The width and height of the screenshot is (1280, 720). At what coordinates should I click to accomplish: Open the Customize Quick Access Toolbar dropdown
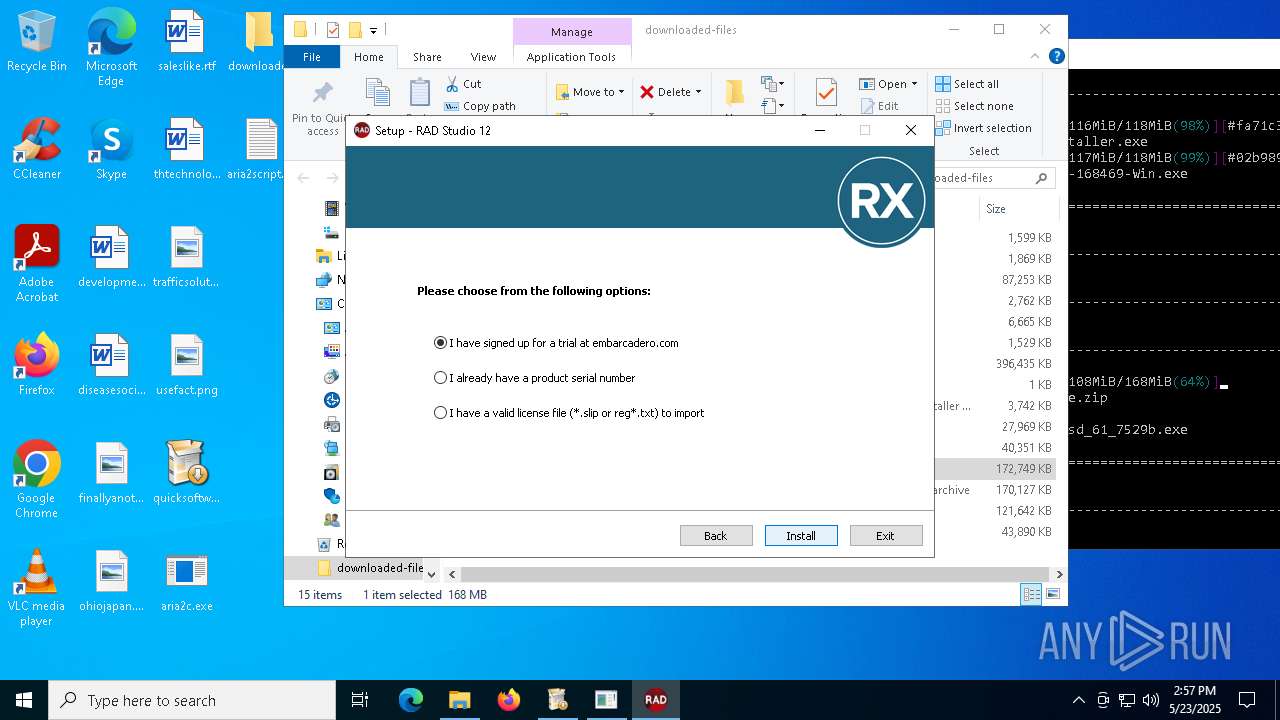pyautogui.click(x=373, y=30)
